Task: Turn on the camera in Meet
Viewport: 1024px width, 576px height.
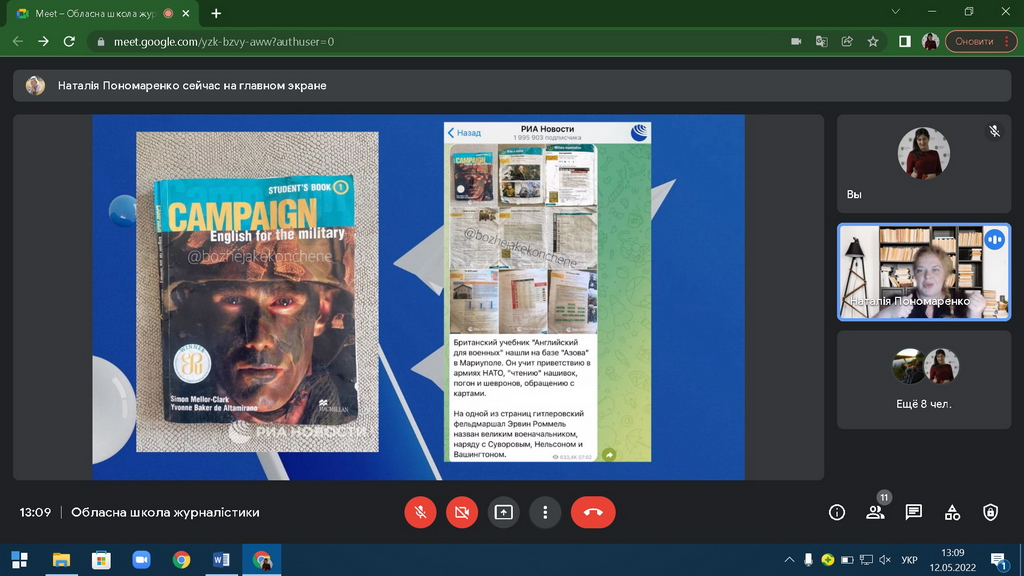Action: [462, 512]
